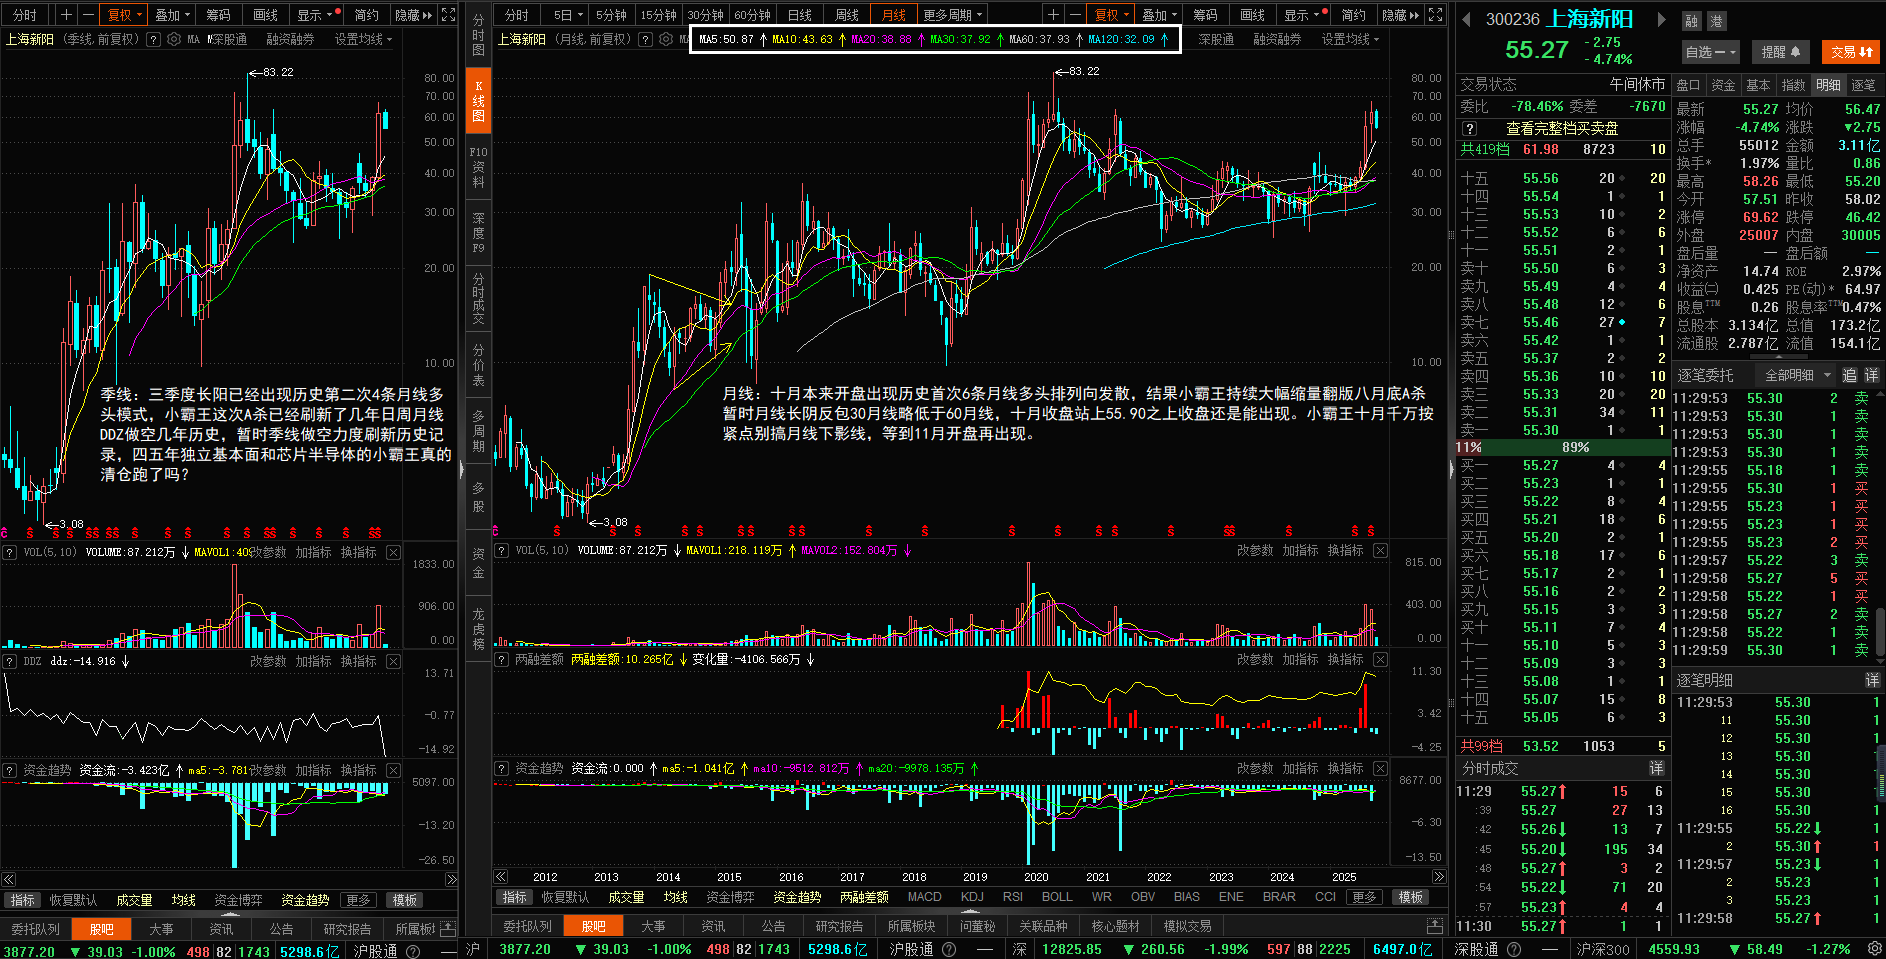The height and width of the screenshot is (959, 1886).
Task: Click help icon beside 查看完整档买卖盘
Action: [1470, 129]
